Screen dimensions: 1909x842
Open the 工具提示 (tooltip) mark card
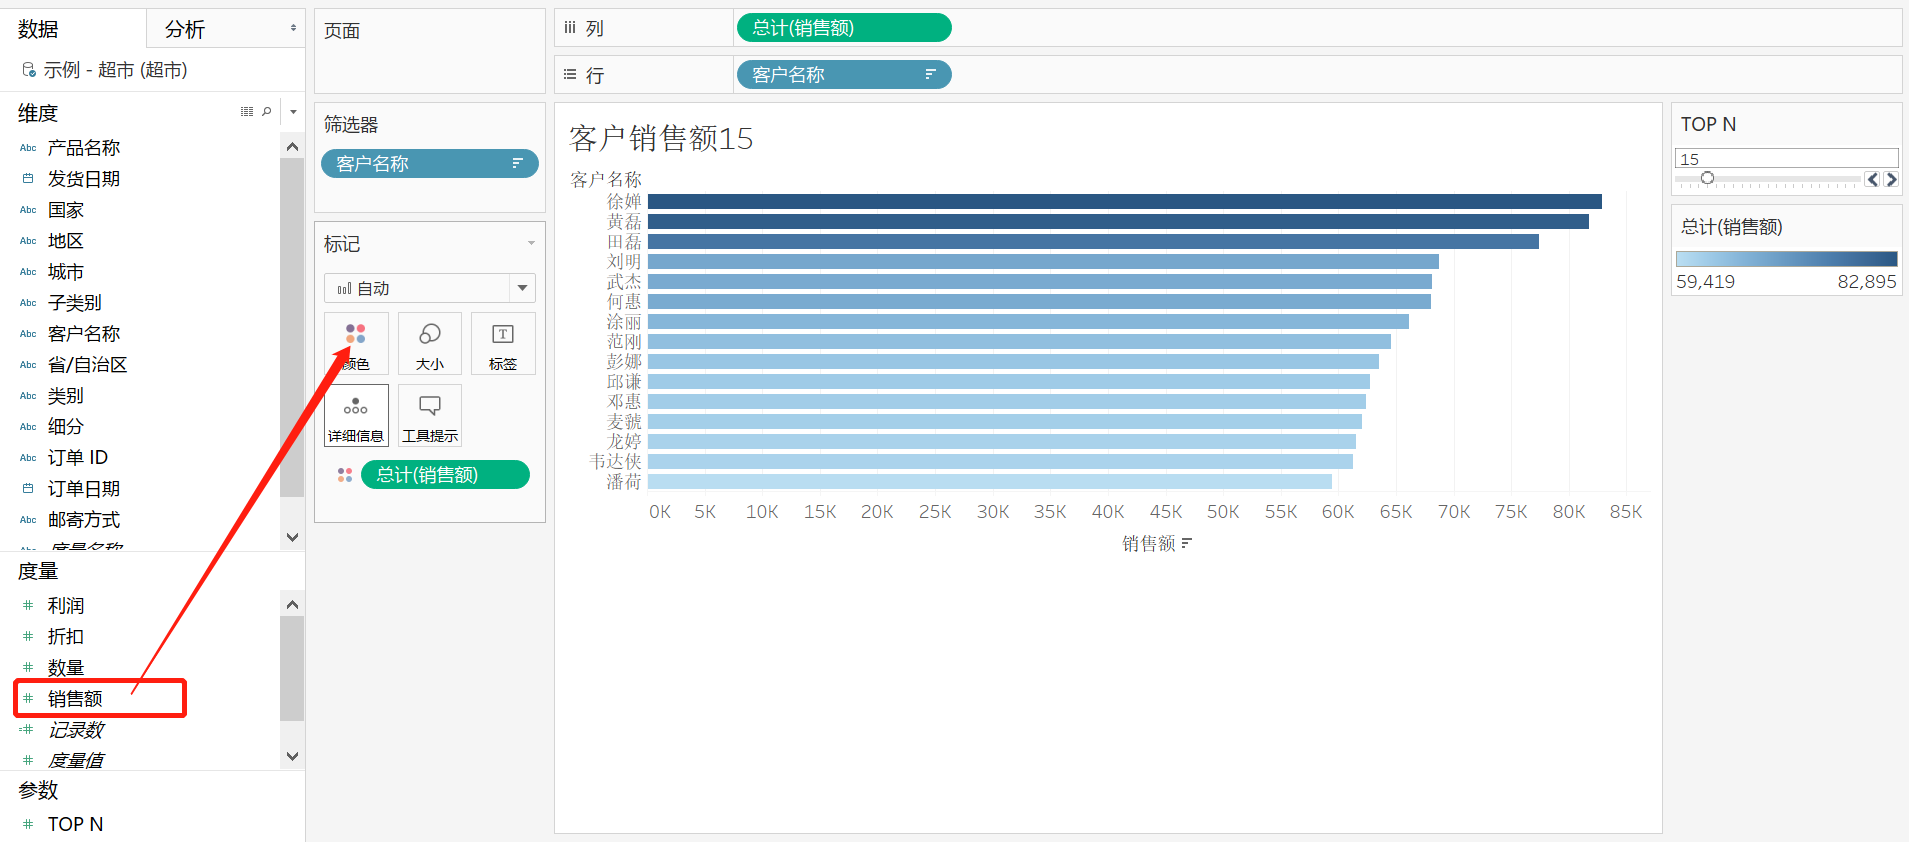click(x=430, y=415)
